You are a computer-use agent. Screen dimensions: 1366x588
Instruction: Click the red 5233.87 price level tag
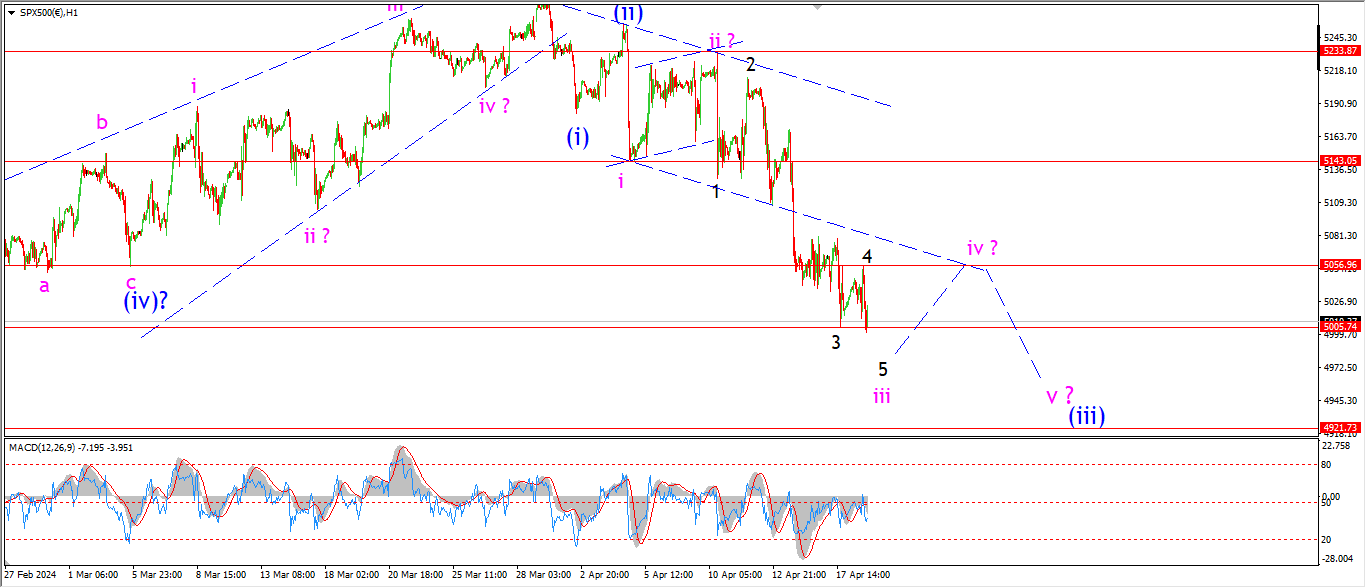pos(1339,51)
